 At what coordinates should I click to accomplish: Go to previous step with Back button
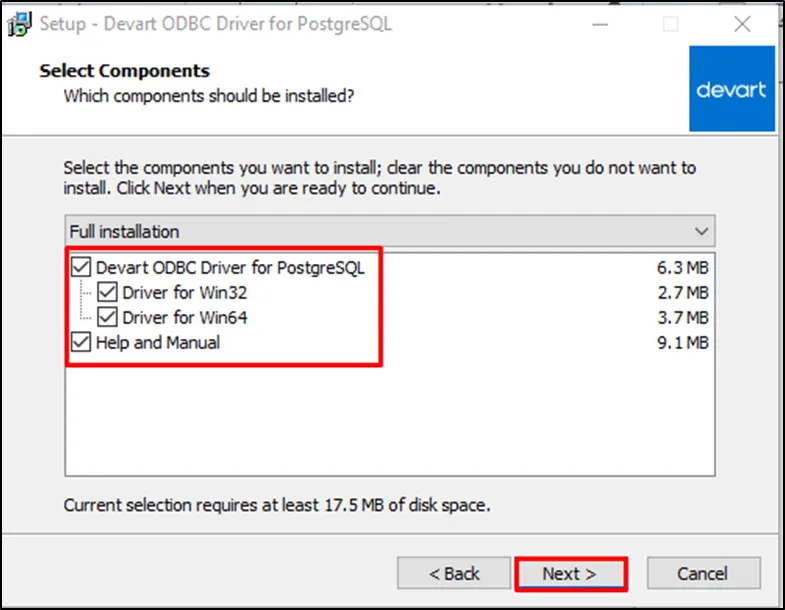(x=454, y=573)
